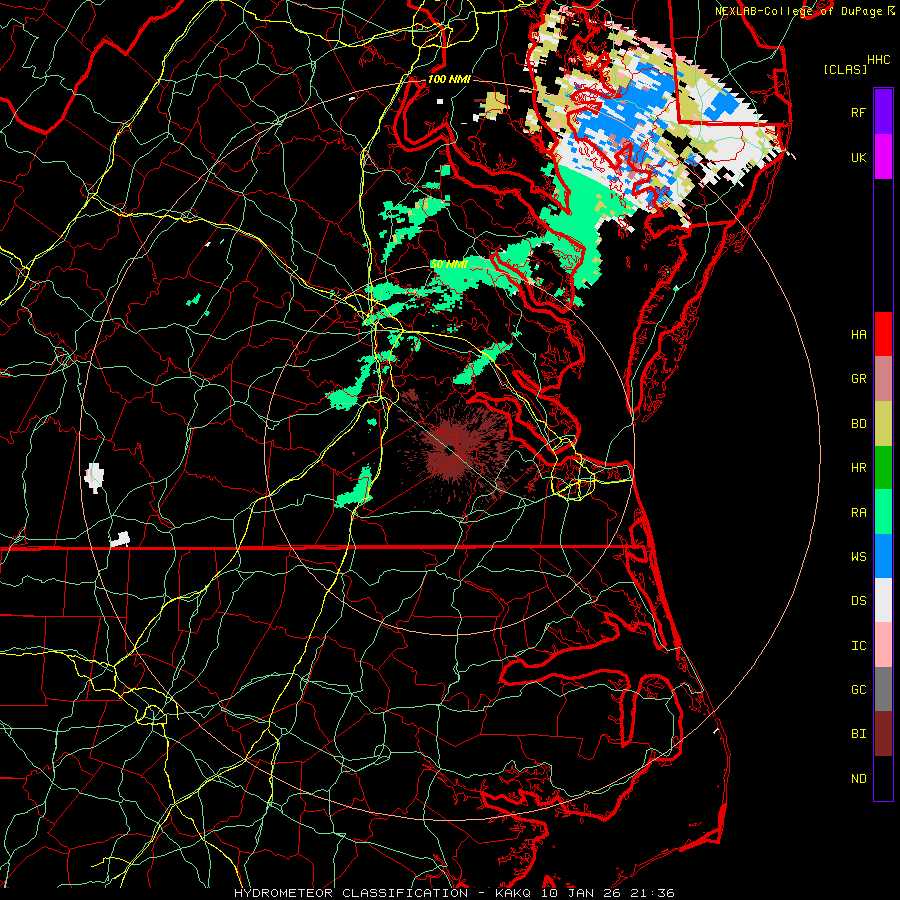The height and width of the screenshot is (900, 900).
Task: Click the RA legend label
Action: click(858, 513)
